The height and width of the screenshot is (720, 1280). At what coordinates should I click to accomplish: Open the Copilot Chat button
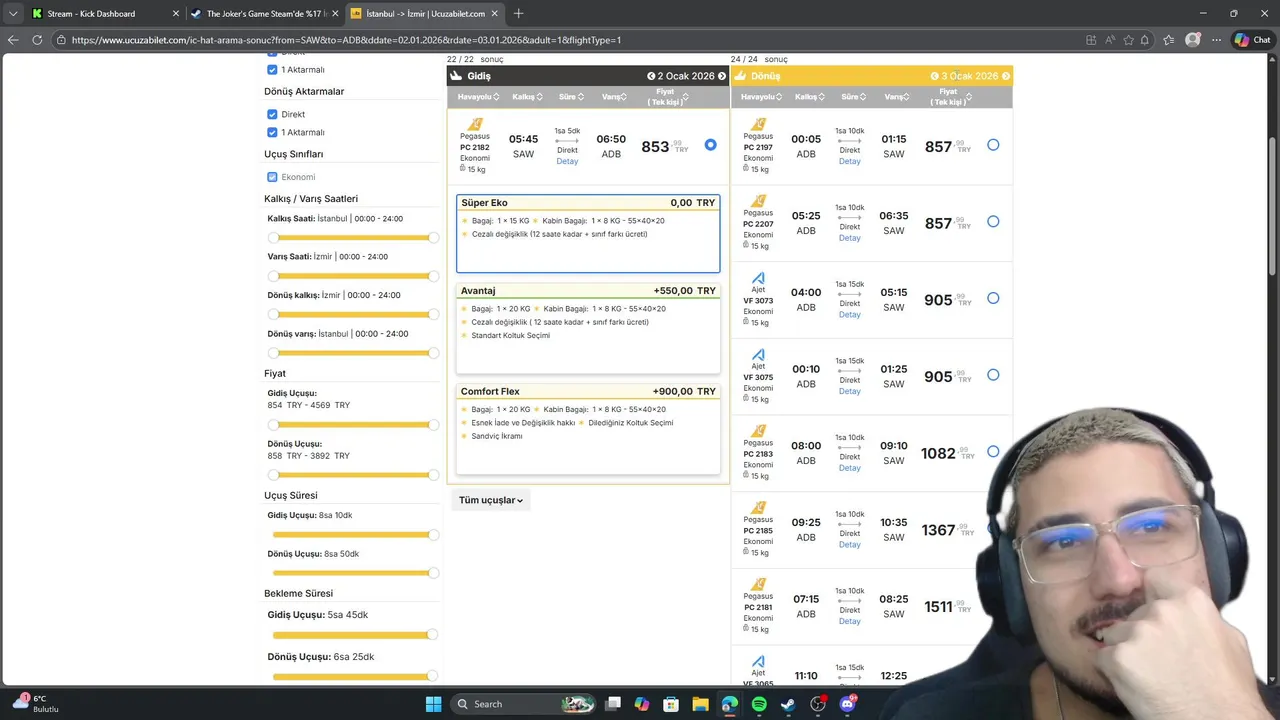(1252, 40)
